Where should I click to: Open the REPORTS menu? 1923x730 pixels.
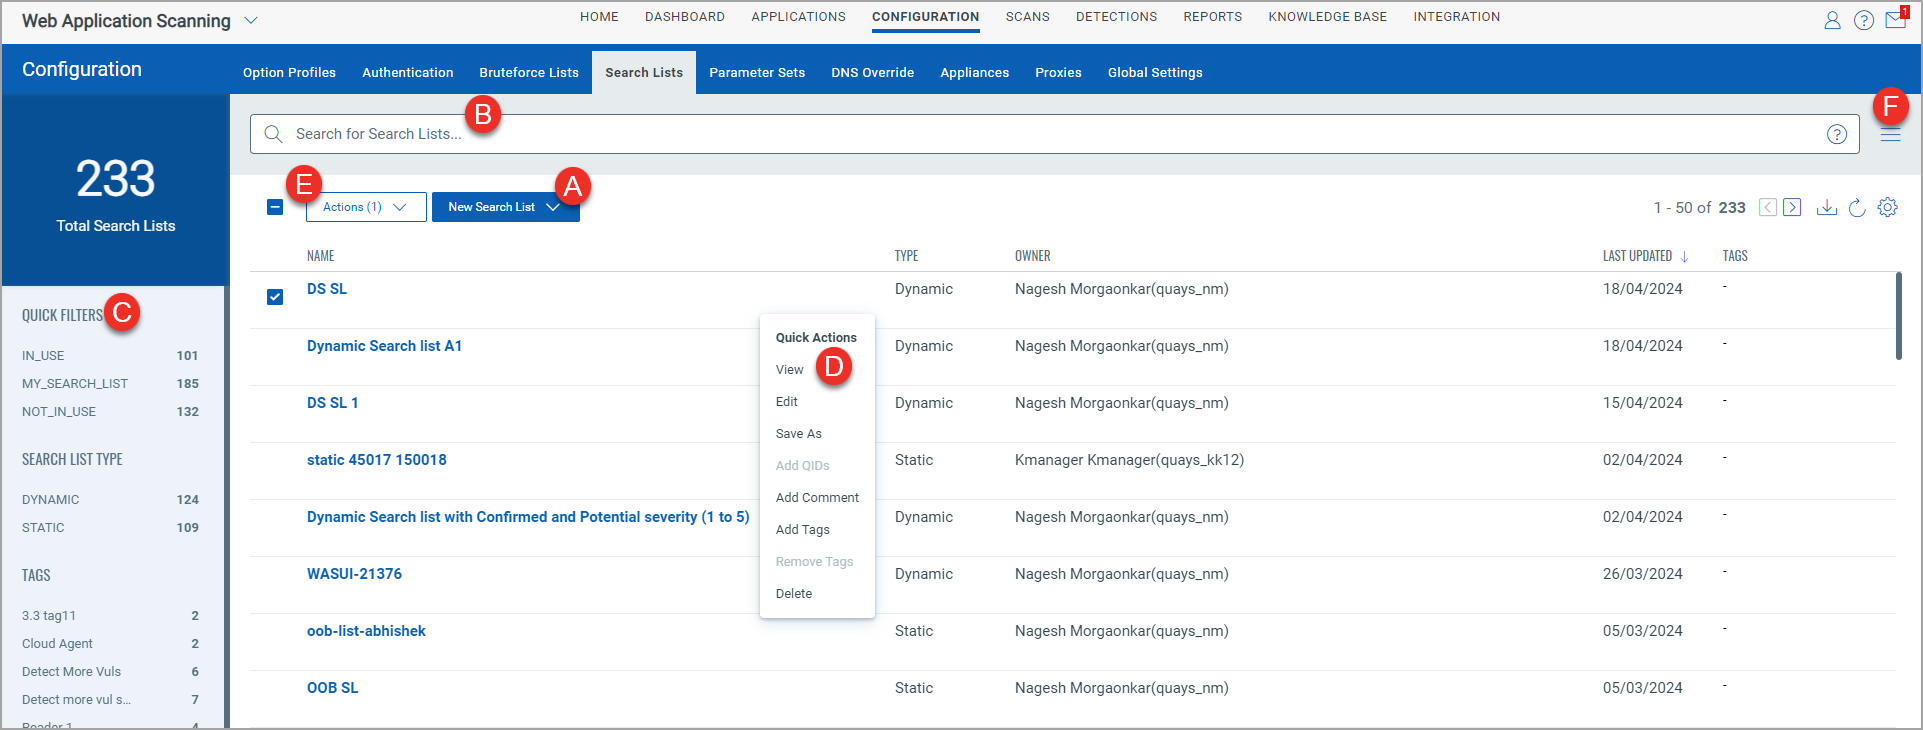[1213, 17]
